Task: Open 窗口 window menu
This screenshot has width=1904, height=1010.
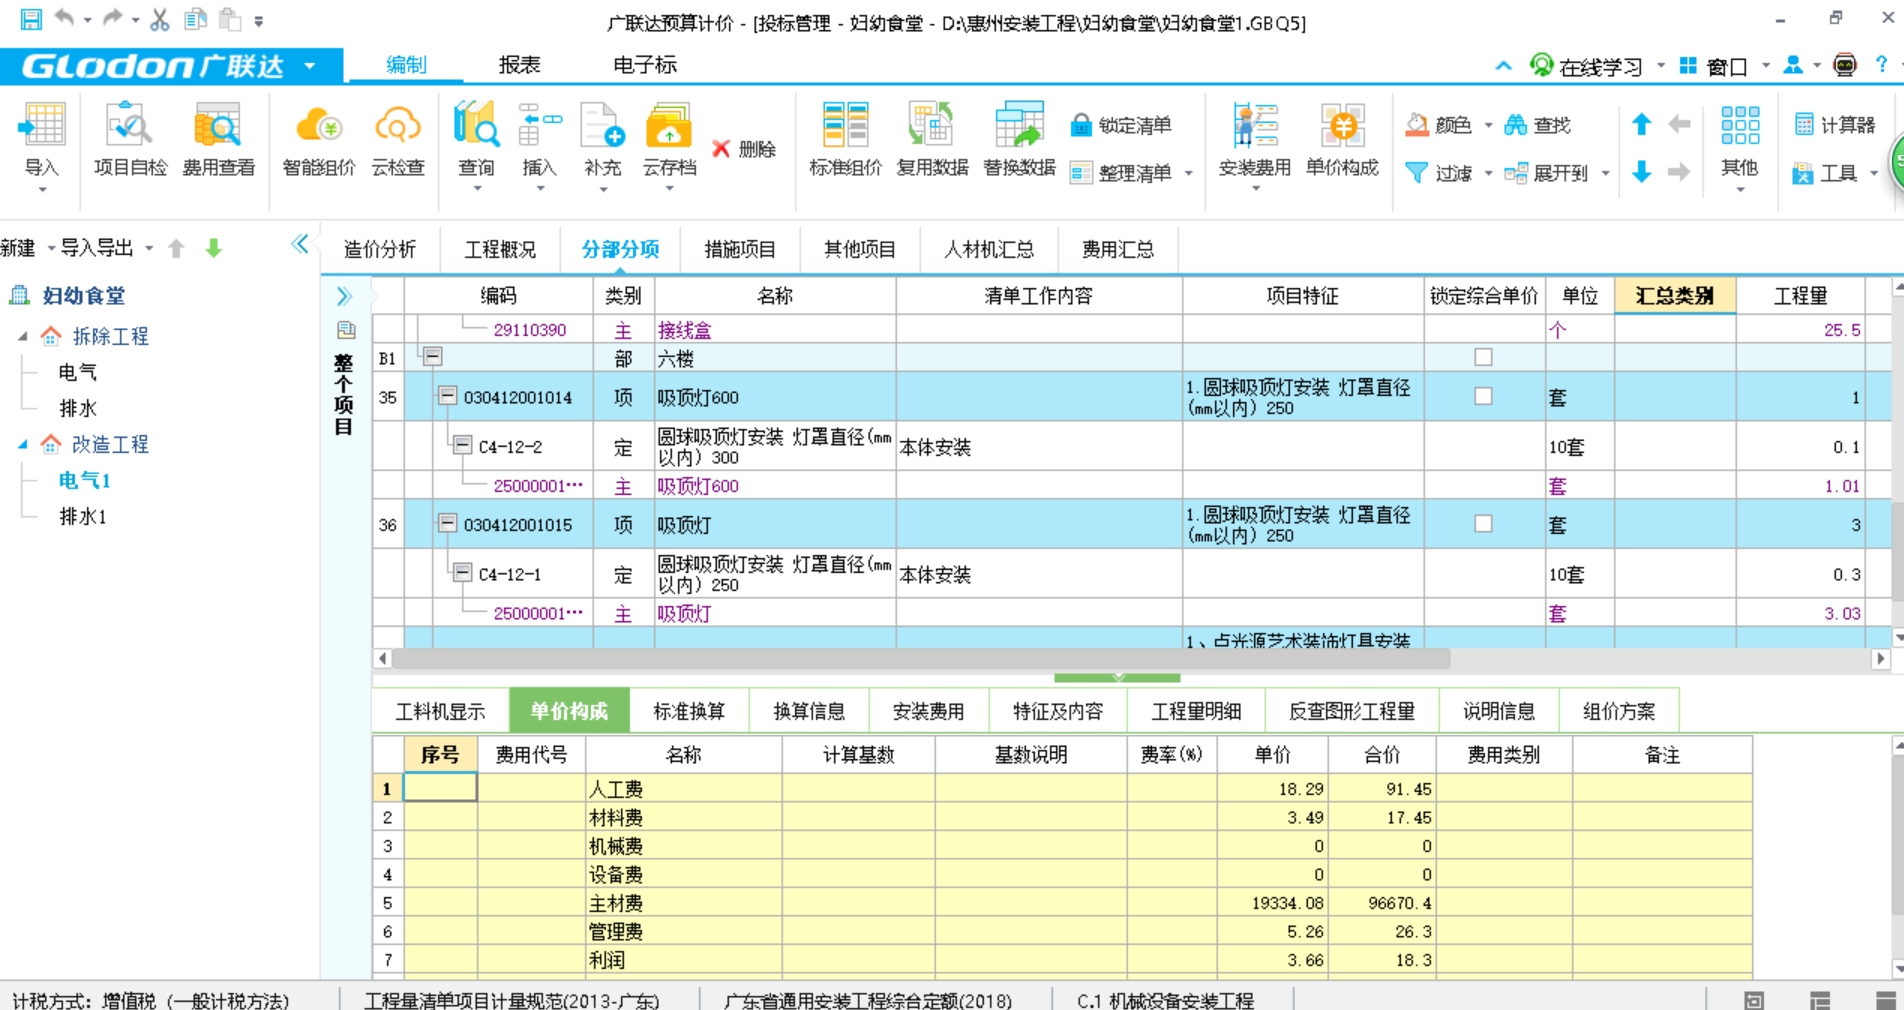Action: (1713, 66)
